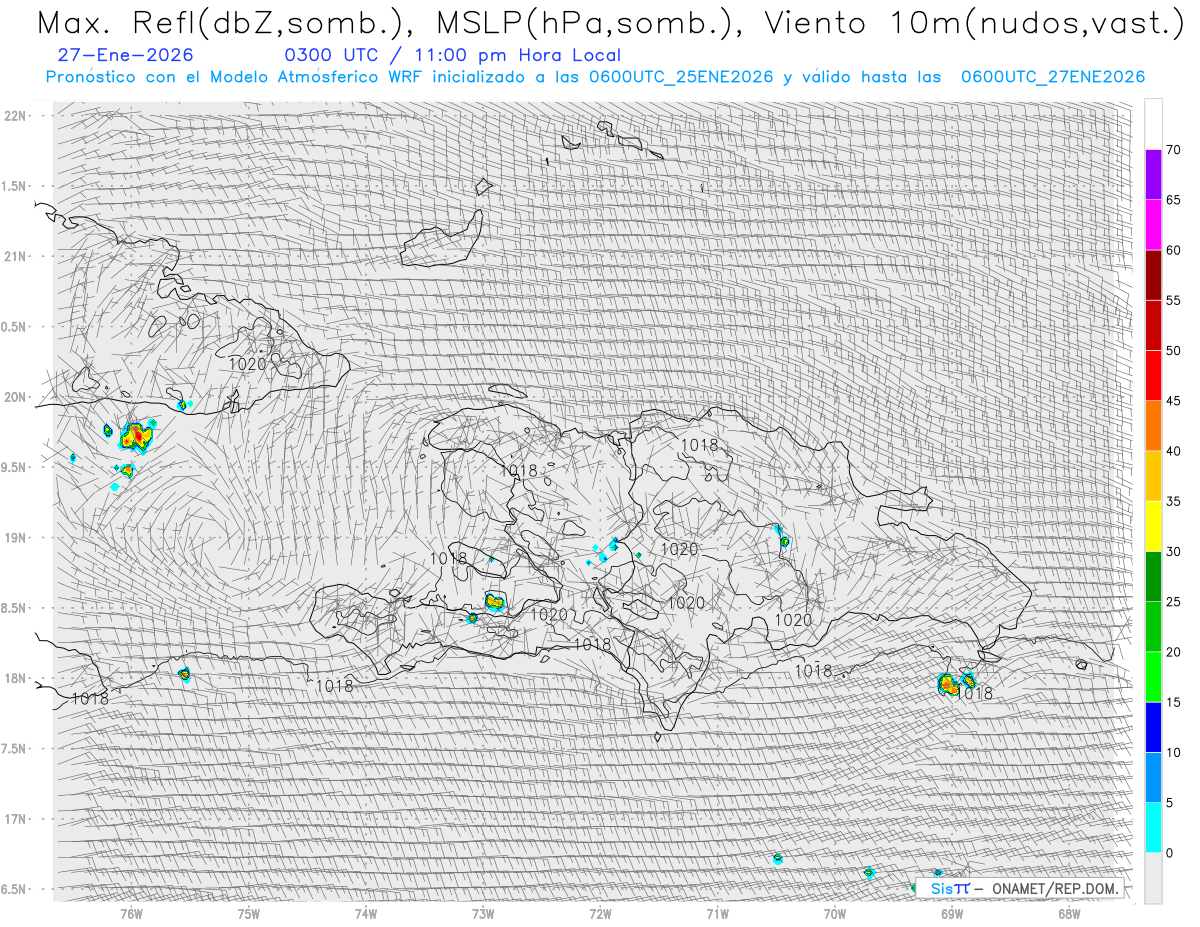Click the "75W" longitude axis label

click(248, 914)
